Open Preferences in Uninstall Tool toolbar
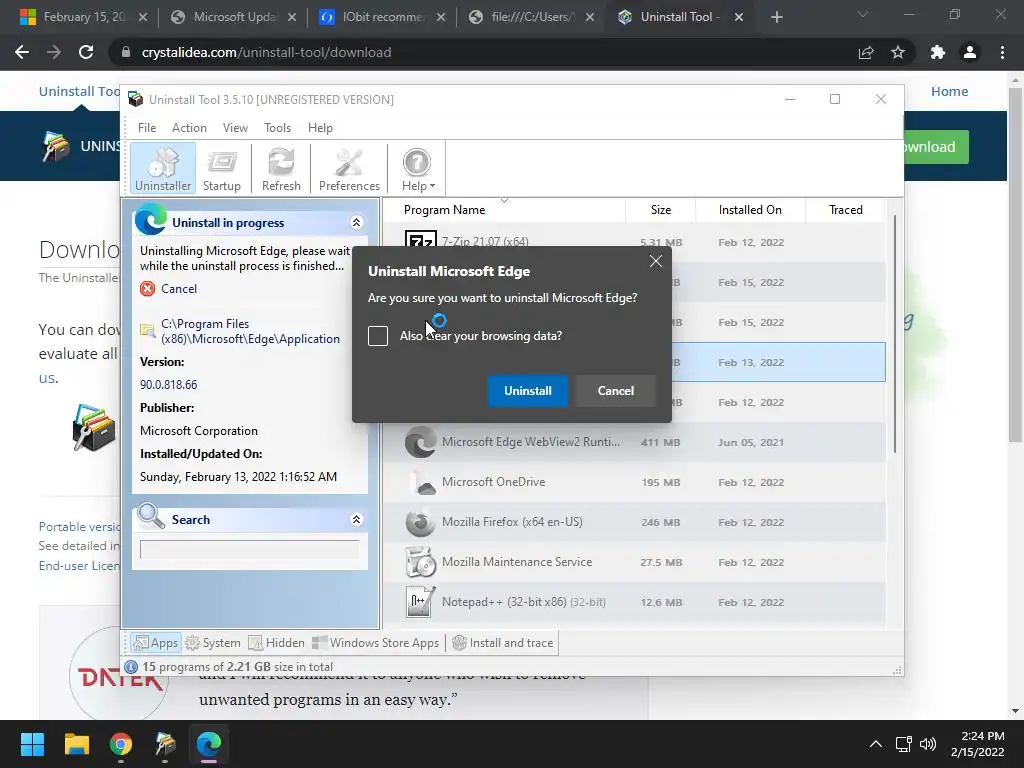The image size is (1024, 768). point(349,169)
